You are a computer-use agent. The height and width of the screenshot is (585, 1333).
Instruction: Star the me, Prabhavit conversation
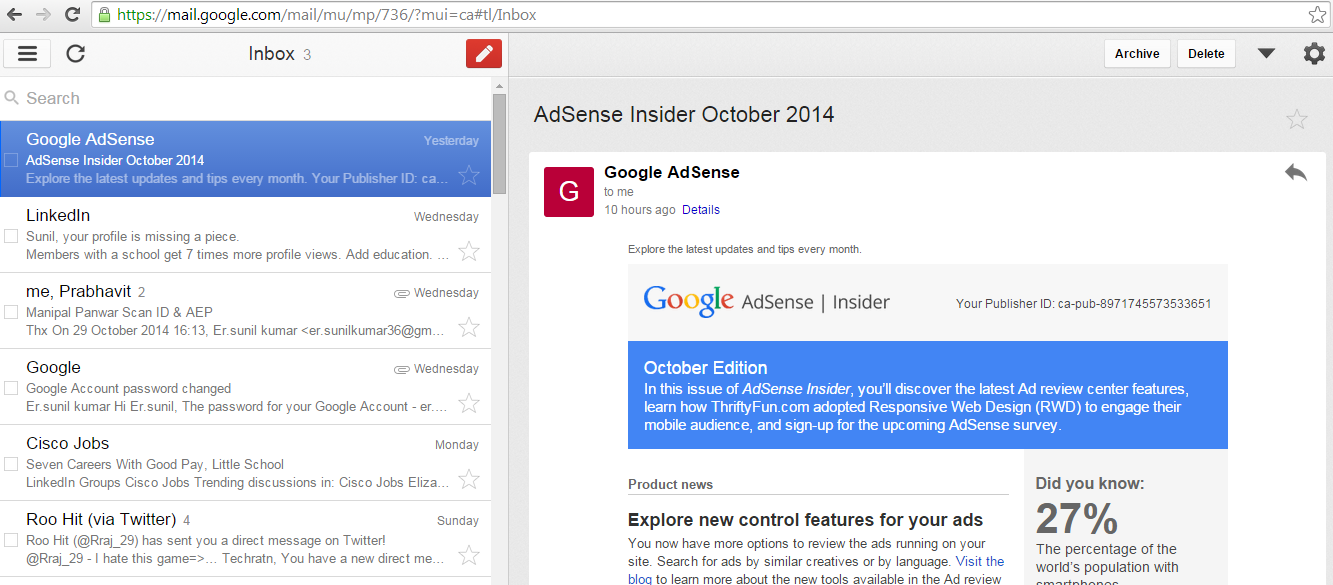click(469, 327)
